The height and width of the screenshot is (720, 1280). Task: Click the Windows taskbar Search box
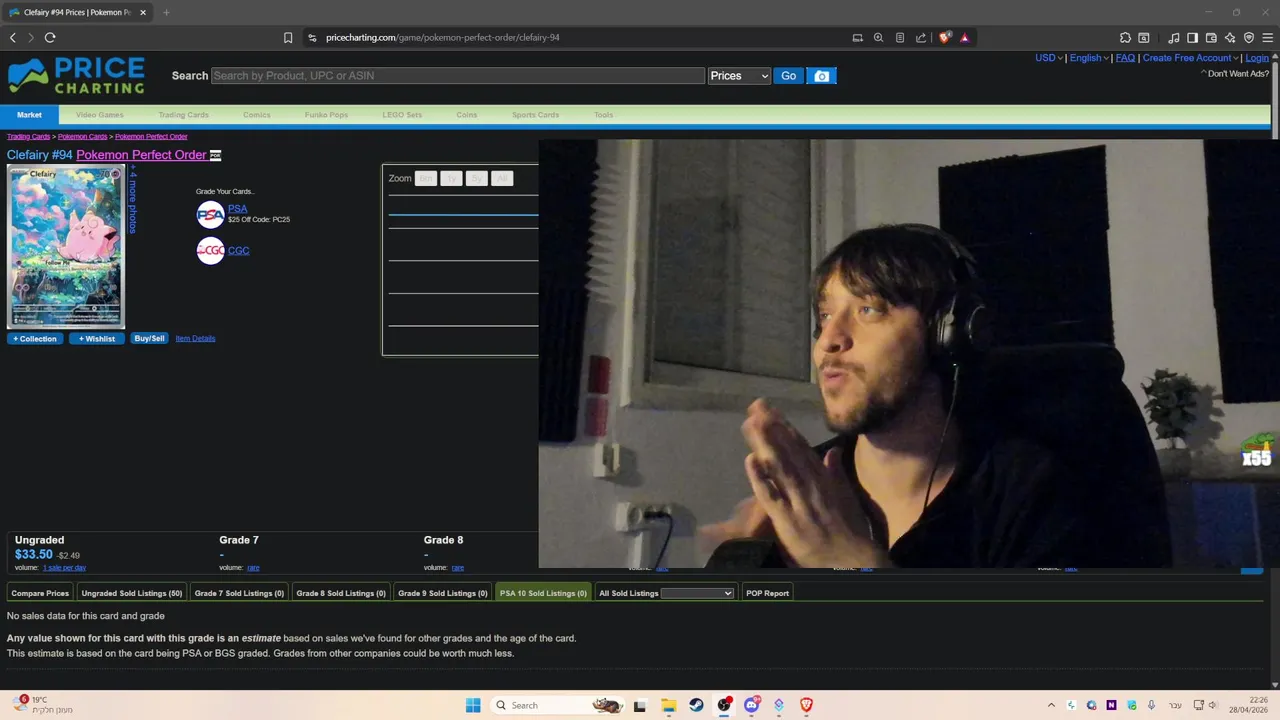coord(557,705)
